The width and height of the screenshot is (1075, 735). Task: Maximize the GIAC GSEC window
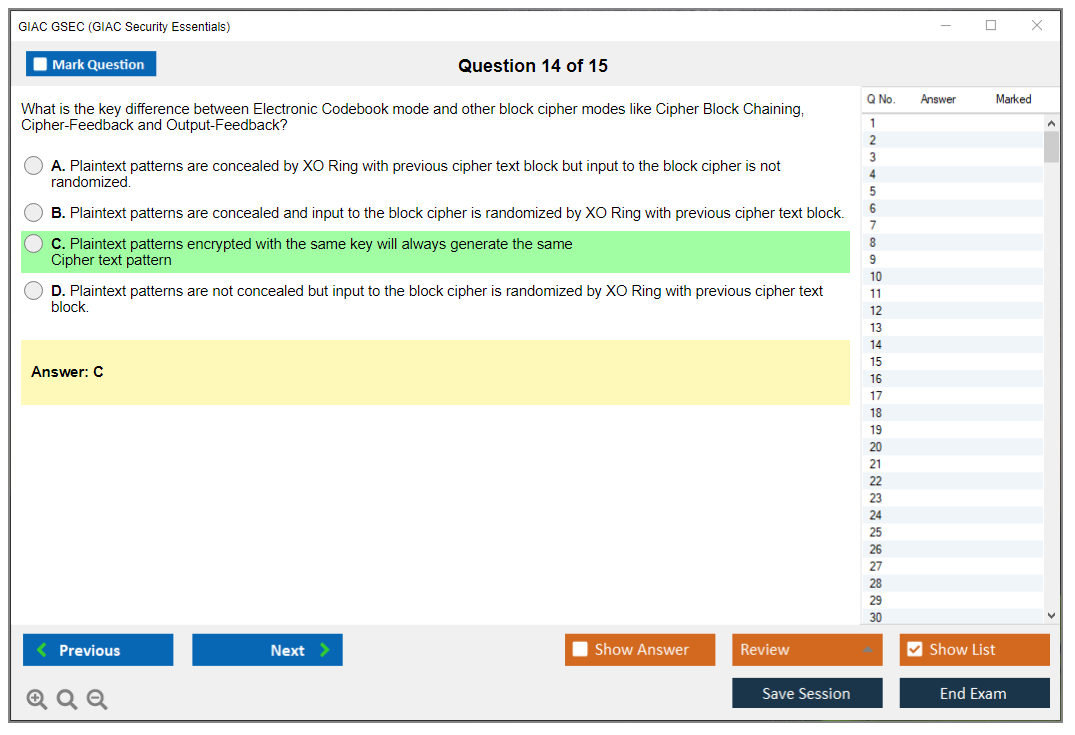pos(991,26)
